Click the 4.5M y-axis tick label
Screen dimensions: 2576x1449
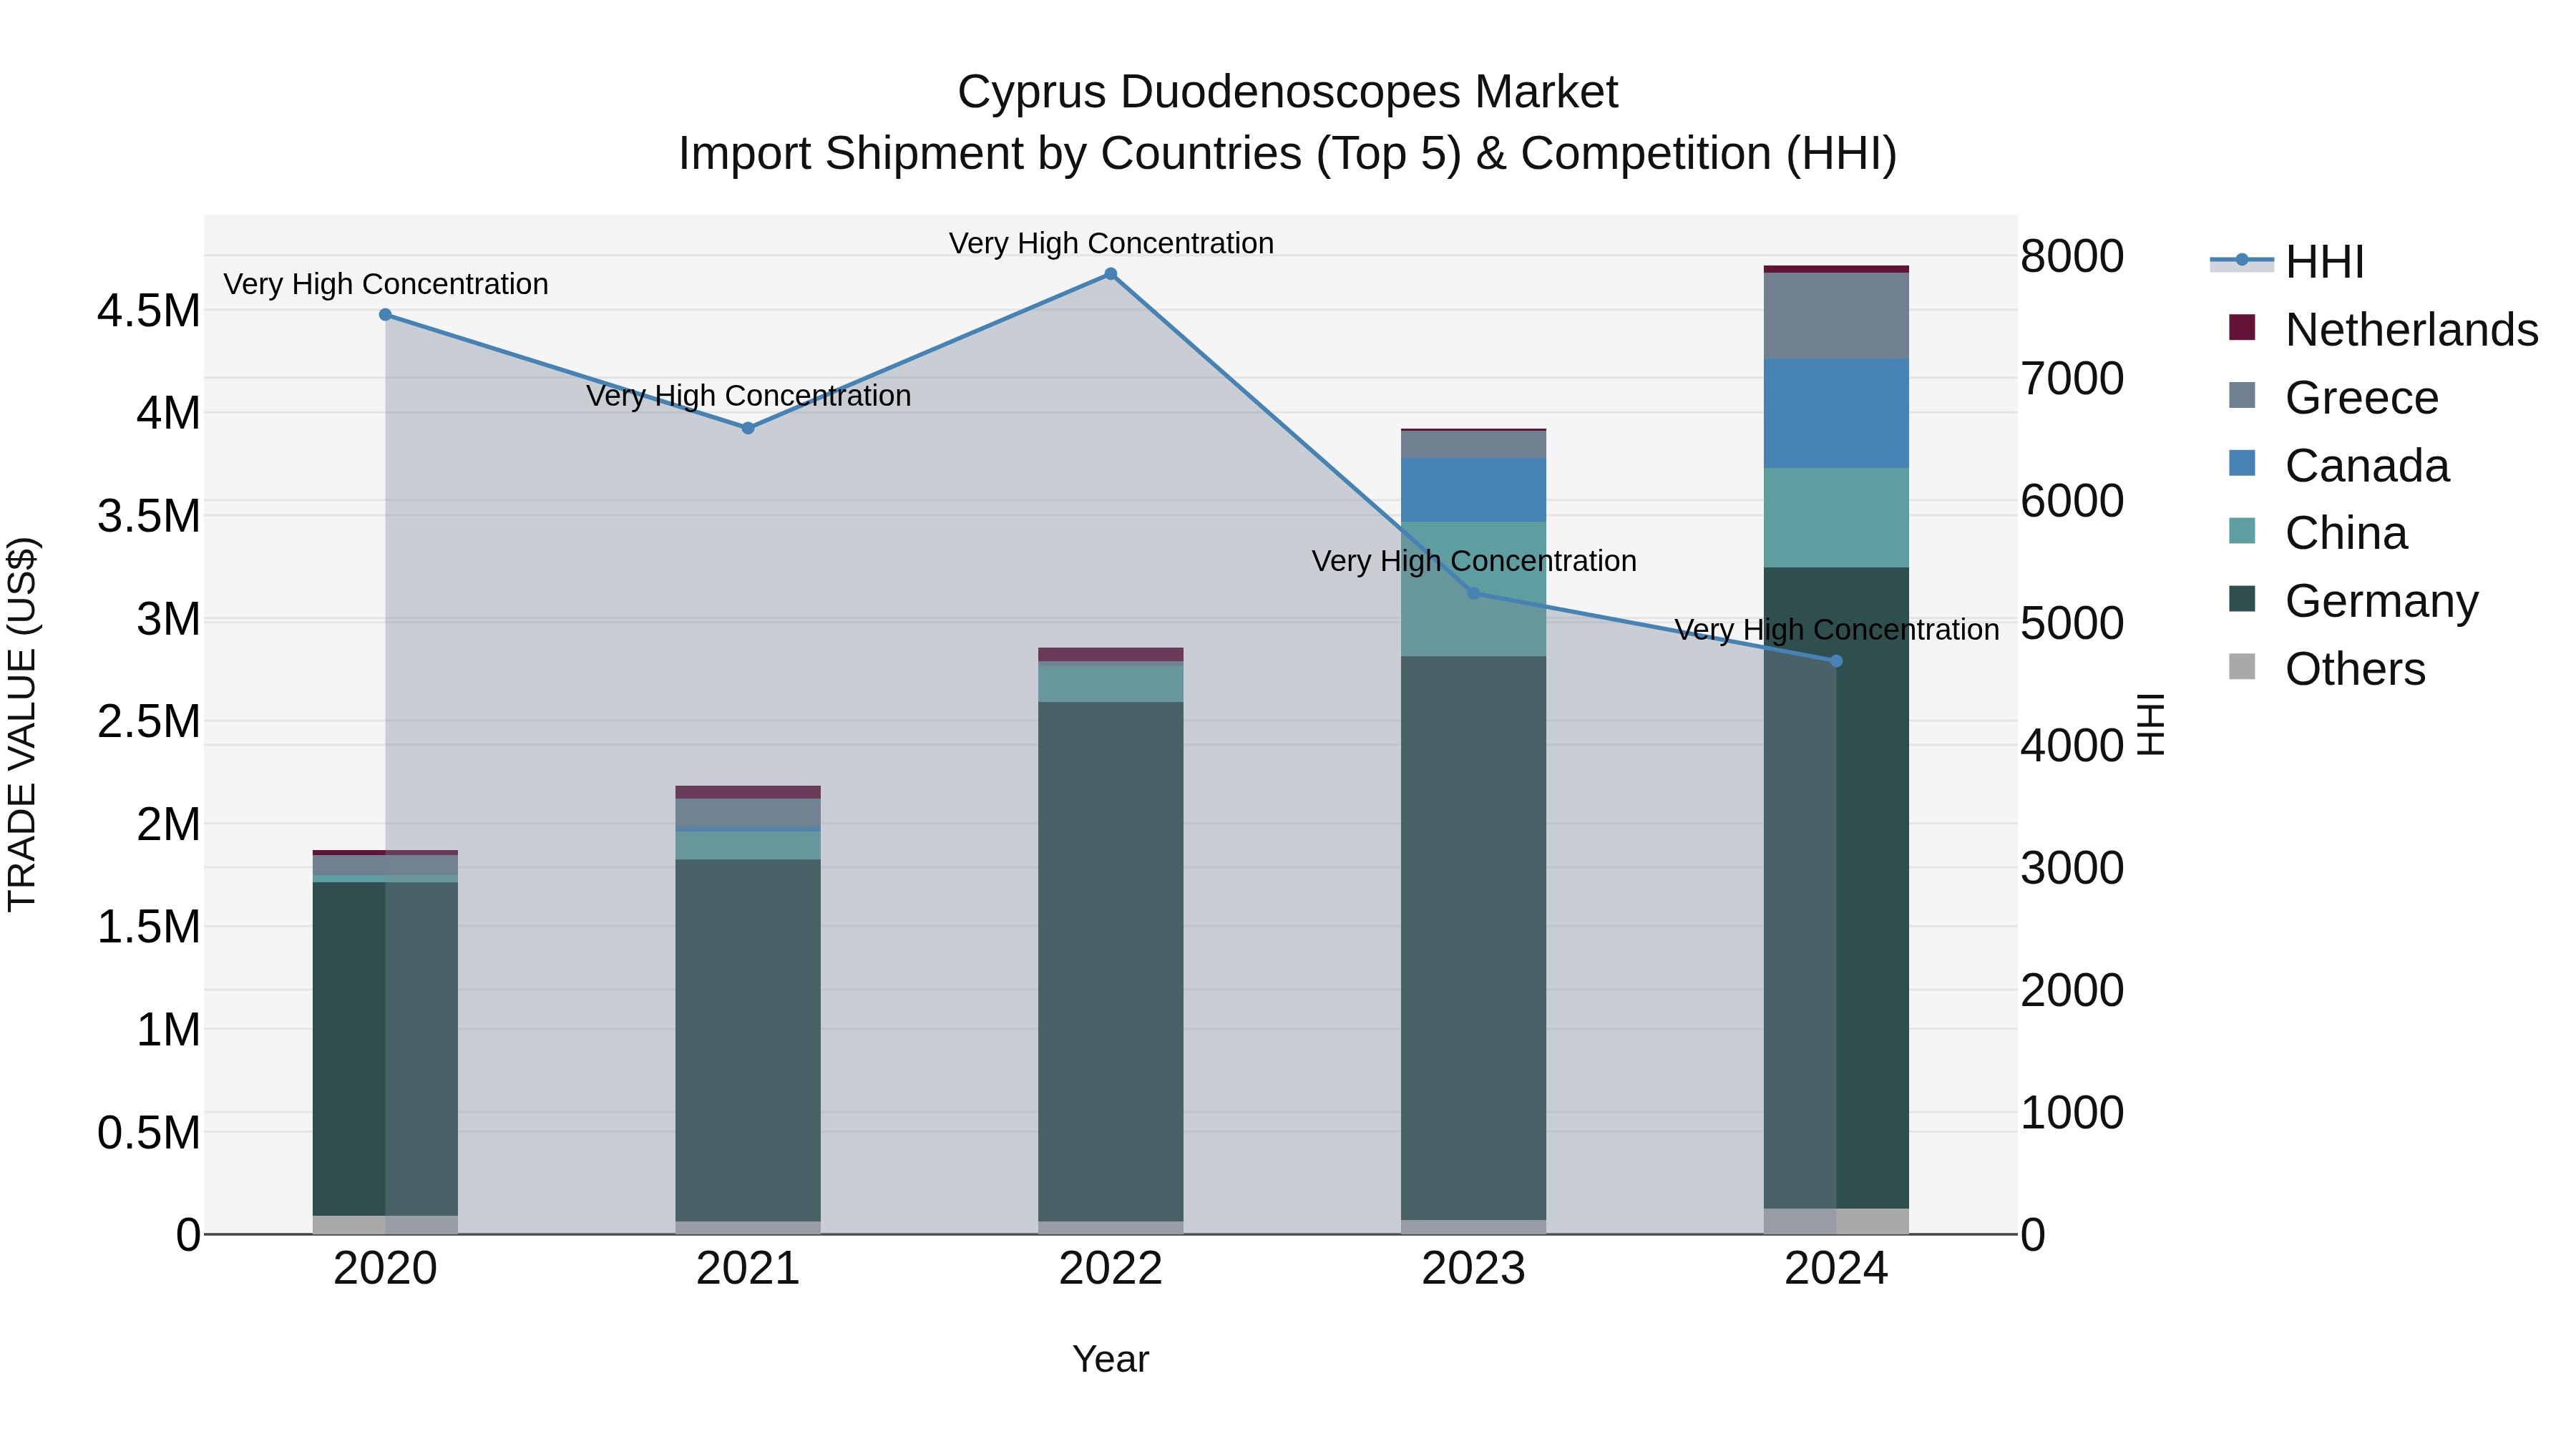coord(149,310)
